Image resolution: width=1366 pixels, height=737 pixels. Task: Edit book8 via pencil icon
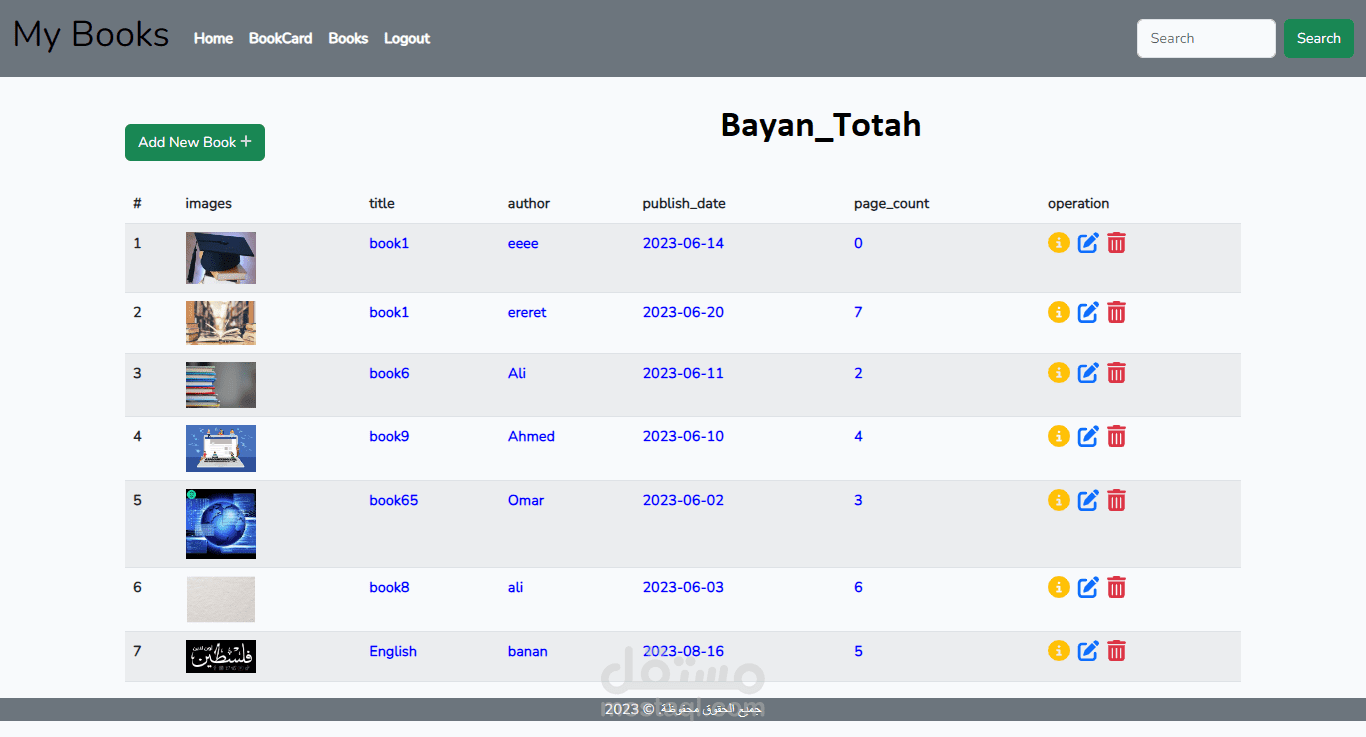coord(1088,587)
